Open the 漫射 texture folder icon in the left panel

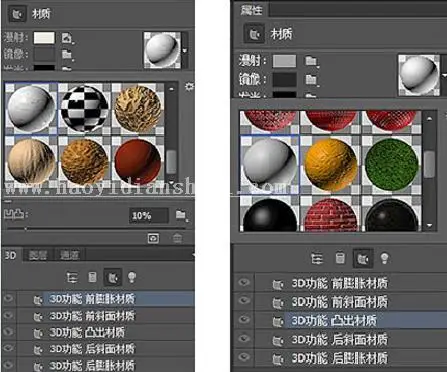coord(67,38)
